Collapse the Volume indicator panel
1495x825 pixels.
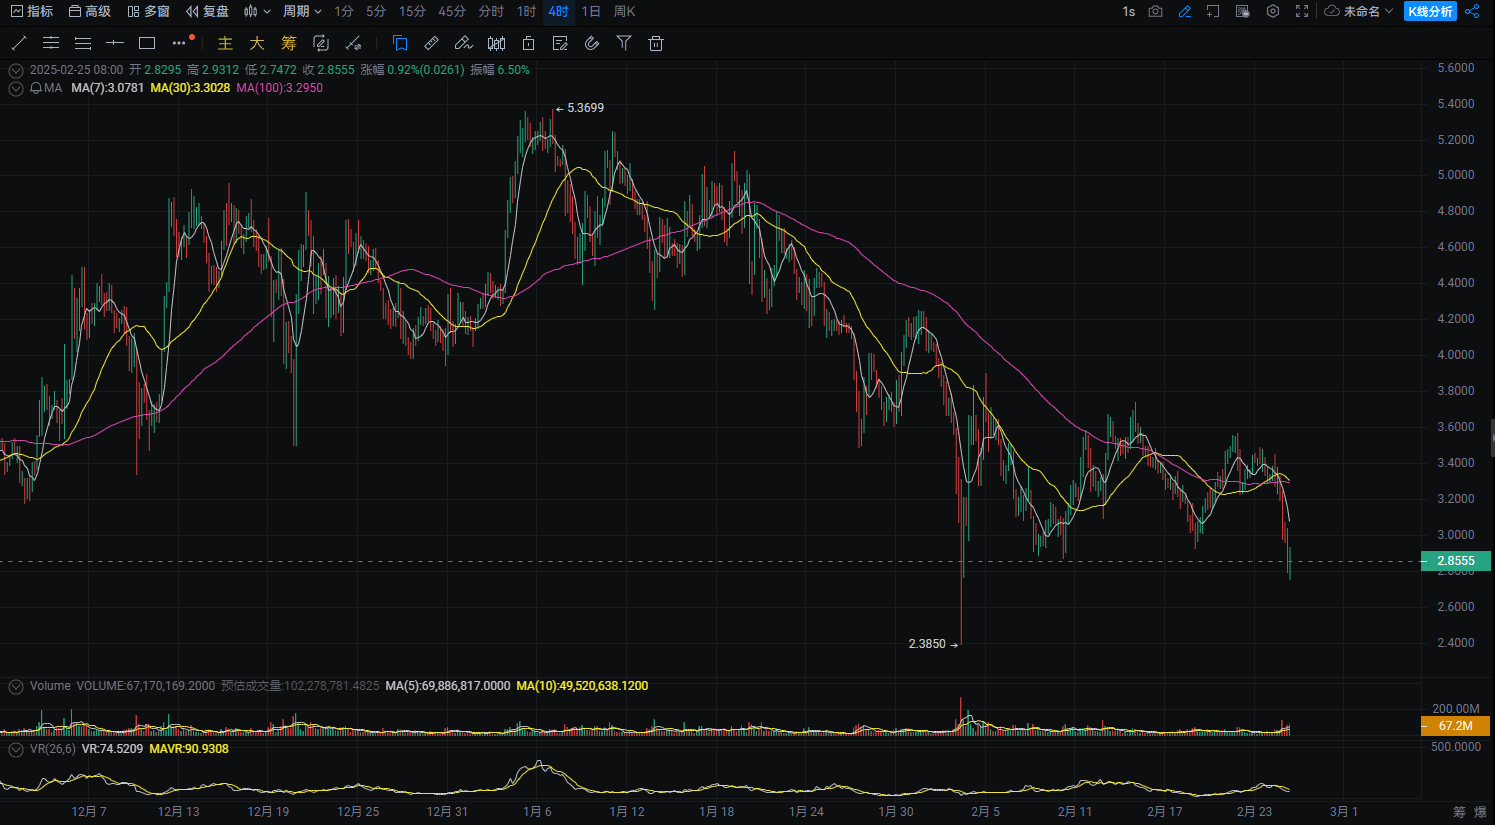click(16, 686)
